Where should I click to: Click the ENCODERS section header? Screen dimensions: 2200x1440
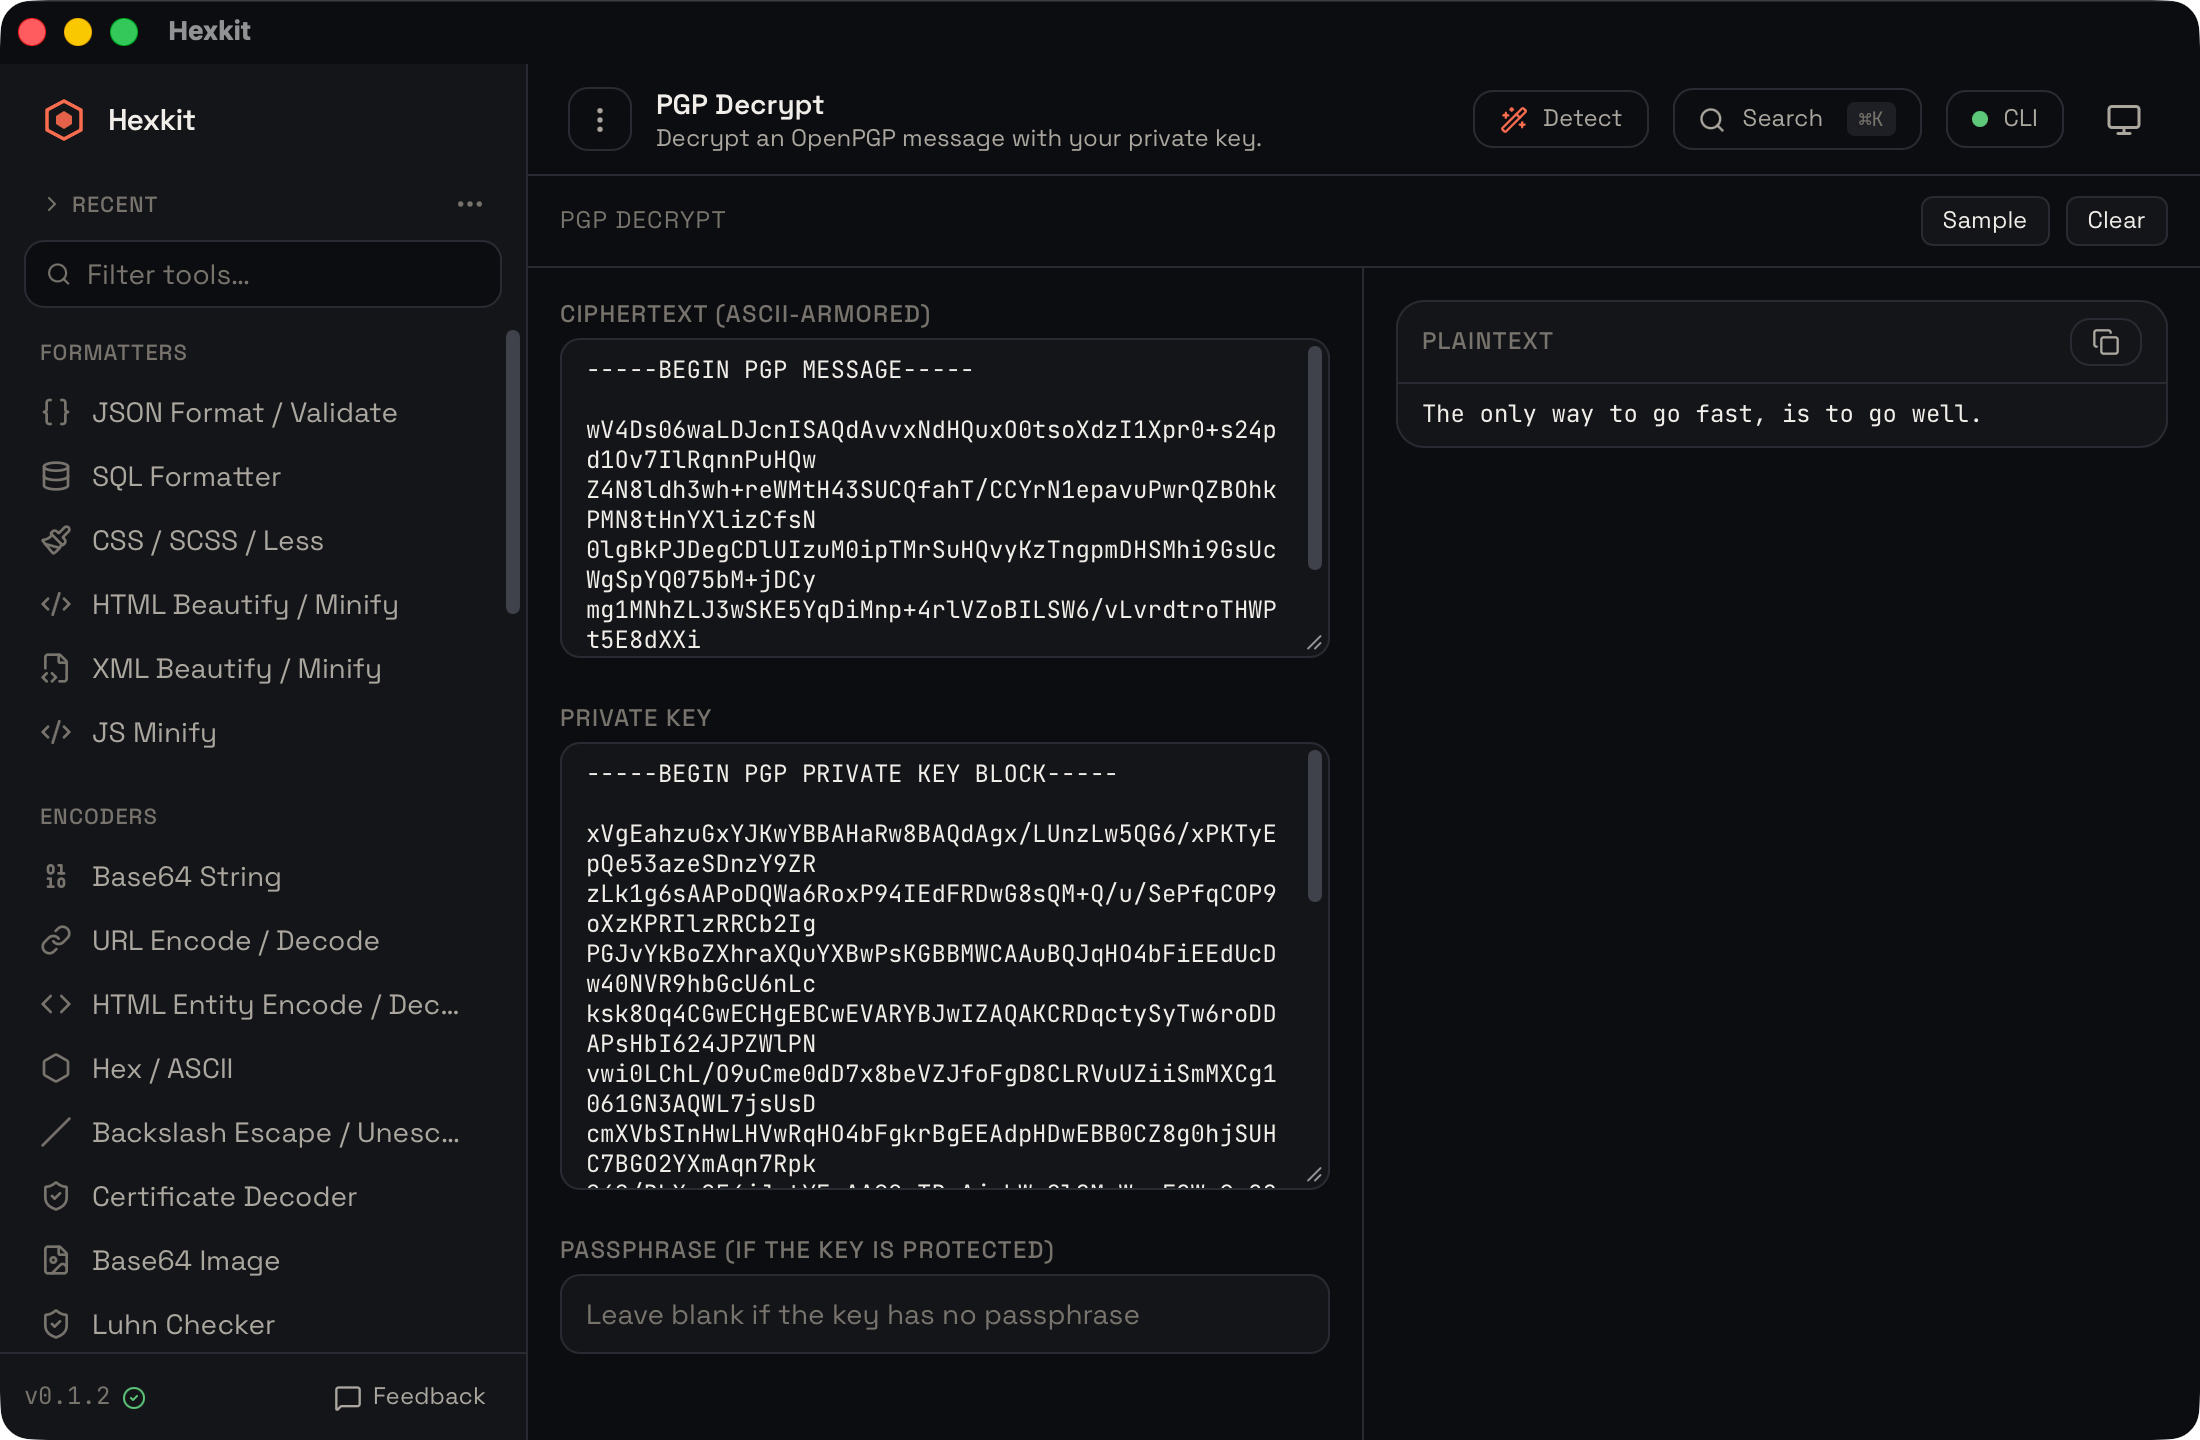(98, 816)
